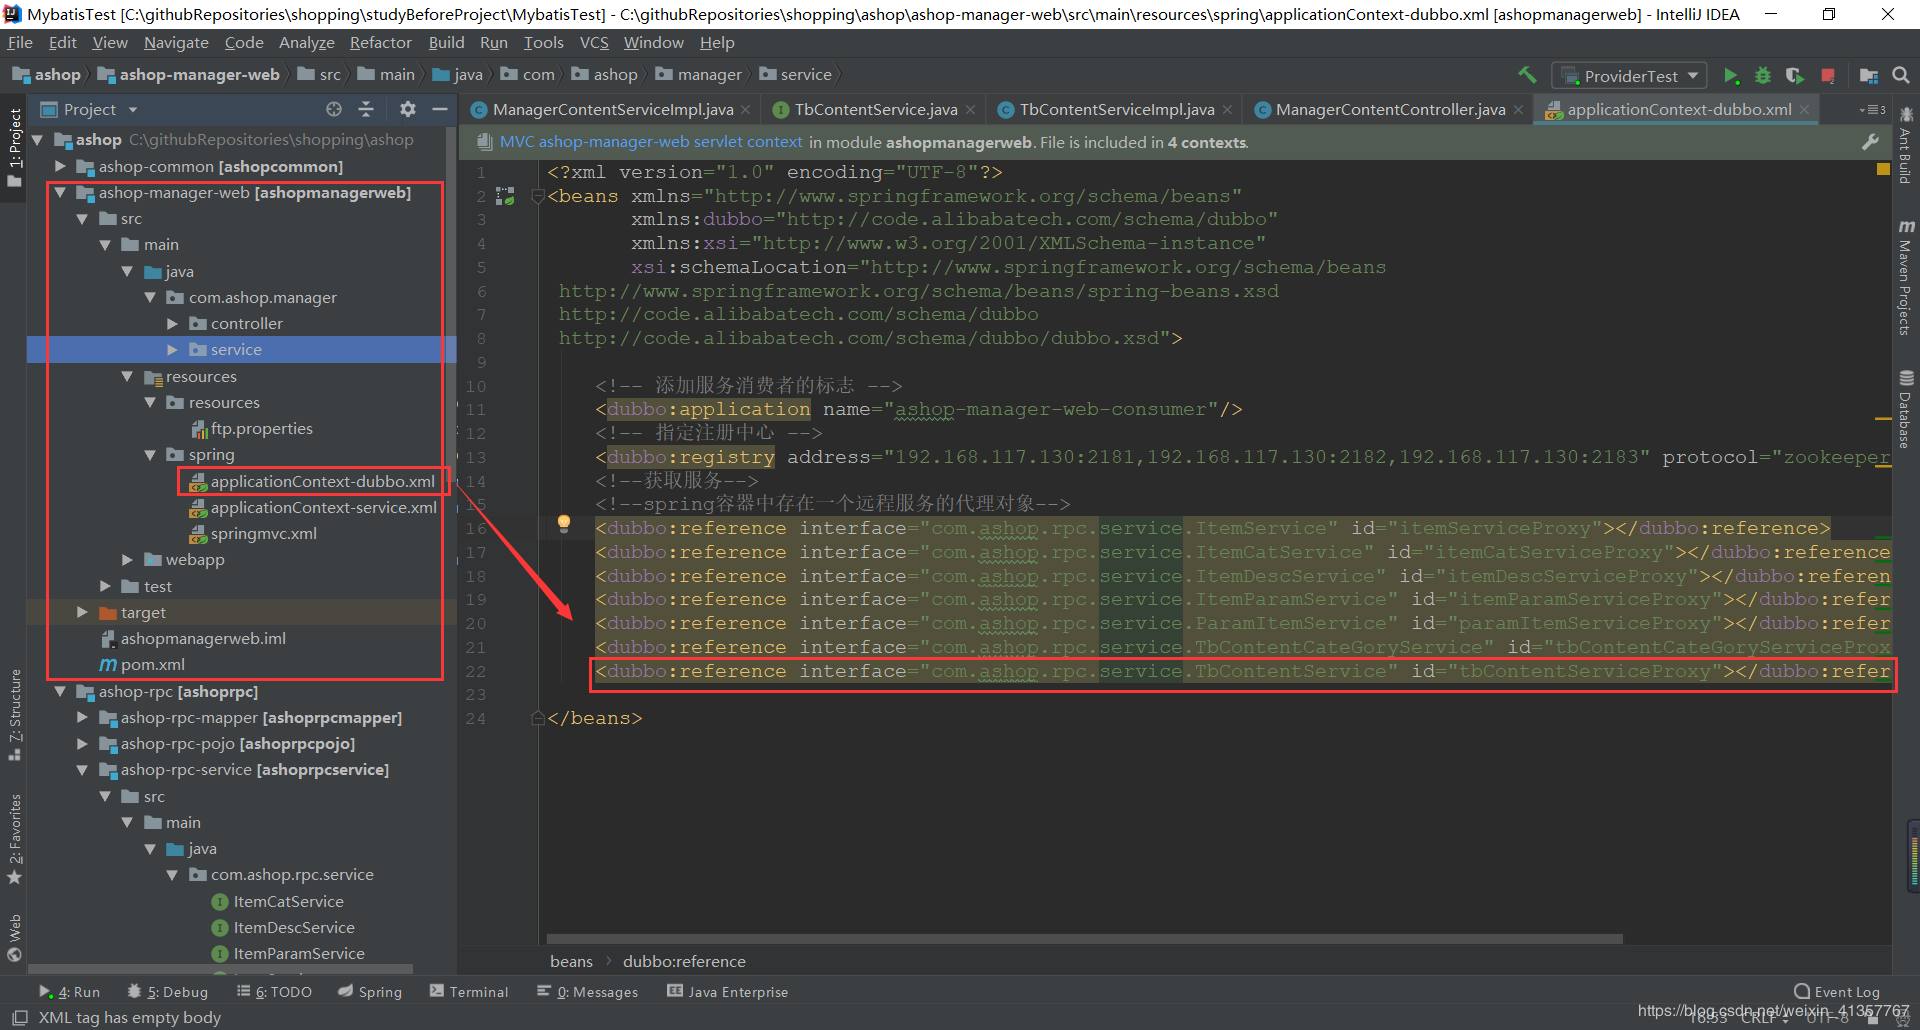Toggle the Database tool window
1920x1030 pixels.
tap(1906, 410)
